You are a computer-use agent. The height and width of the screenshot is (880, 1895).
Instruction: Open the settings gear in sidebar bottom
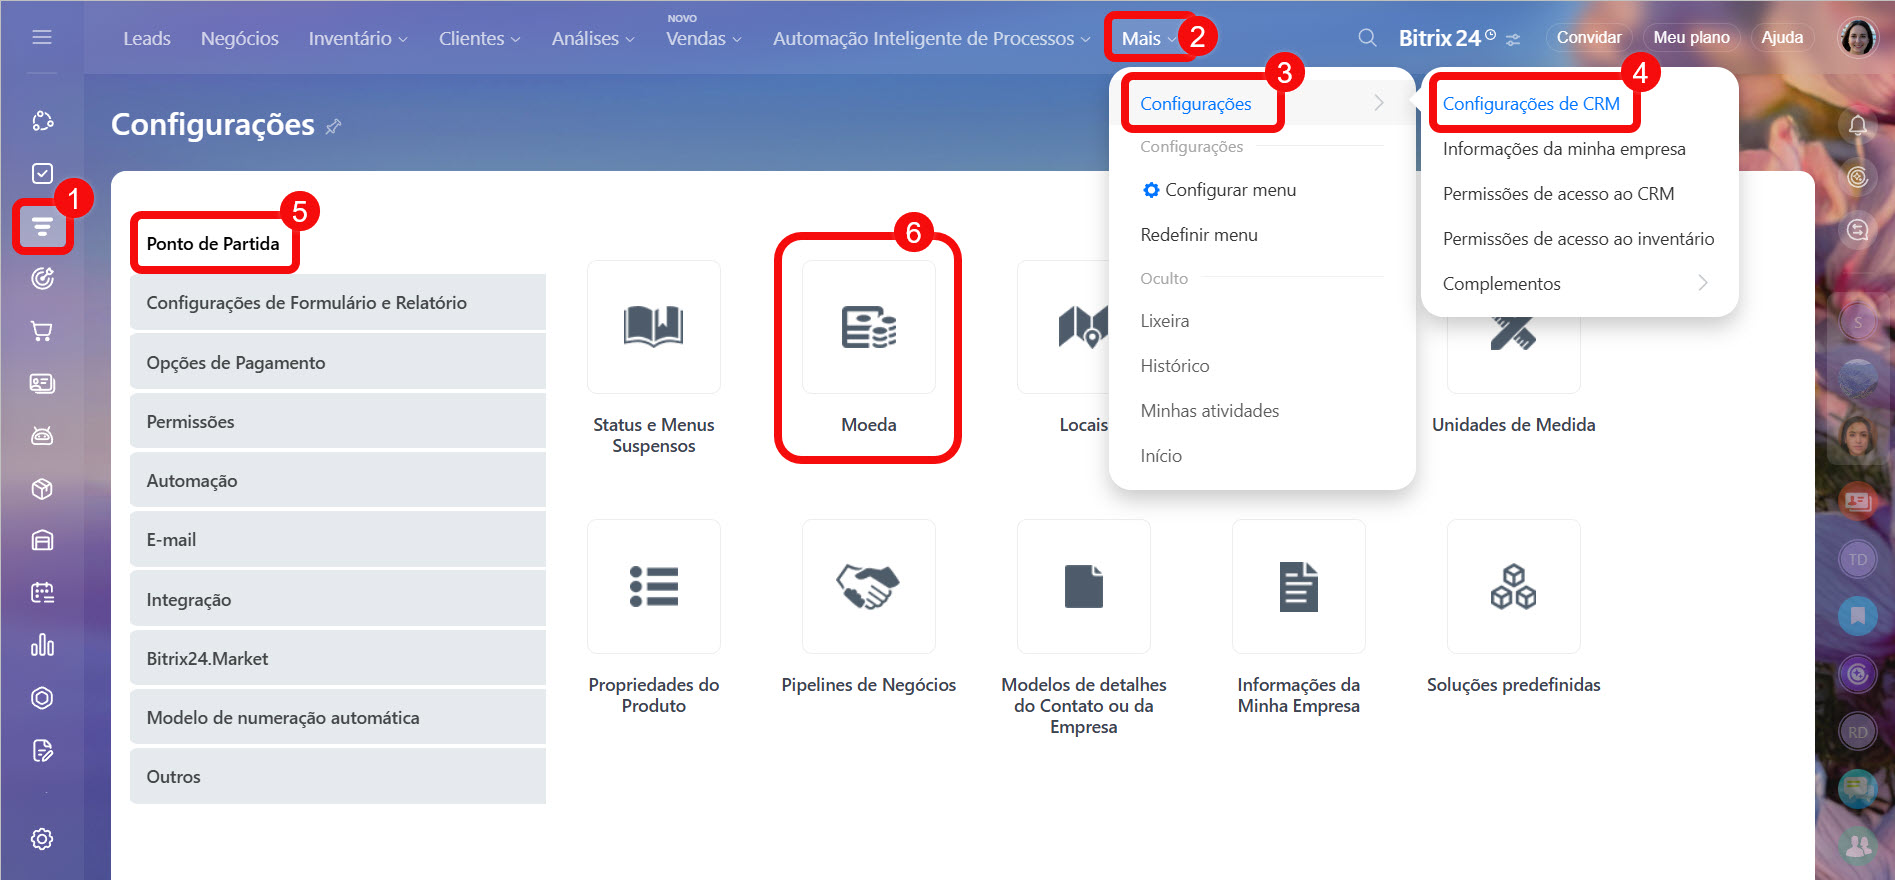tap(42, 839)
